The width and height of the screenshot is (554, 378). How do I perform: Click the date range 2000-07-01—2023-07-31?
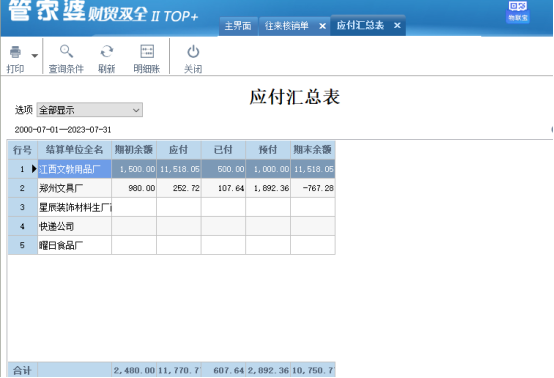63,130
